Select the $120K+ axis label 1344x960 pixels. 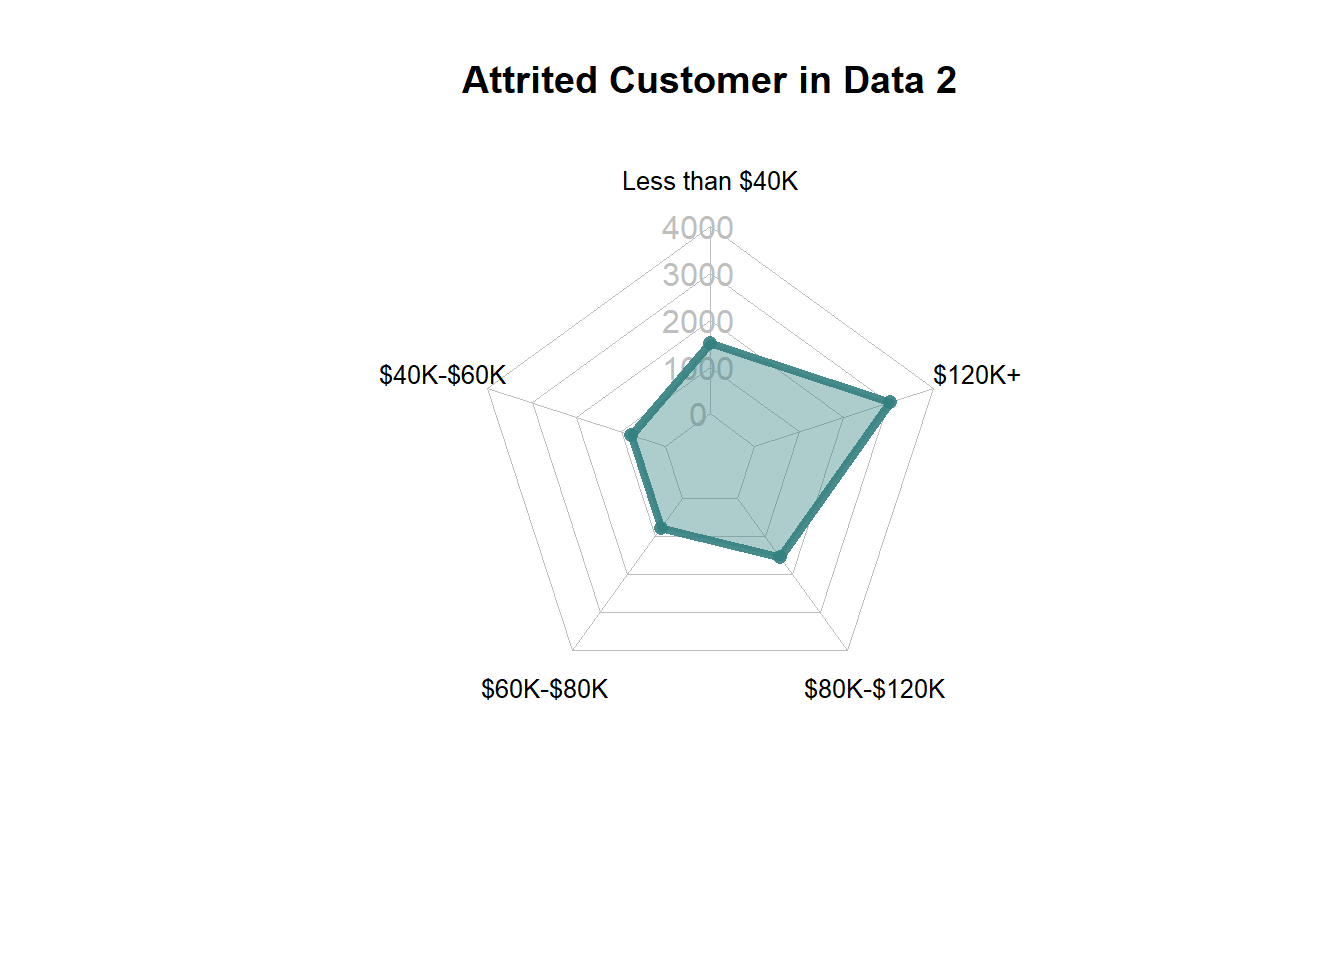[x=977, y=375]
